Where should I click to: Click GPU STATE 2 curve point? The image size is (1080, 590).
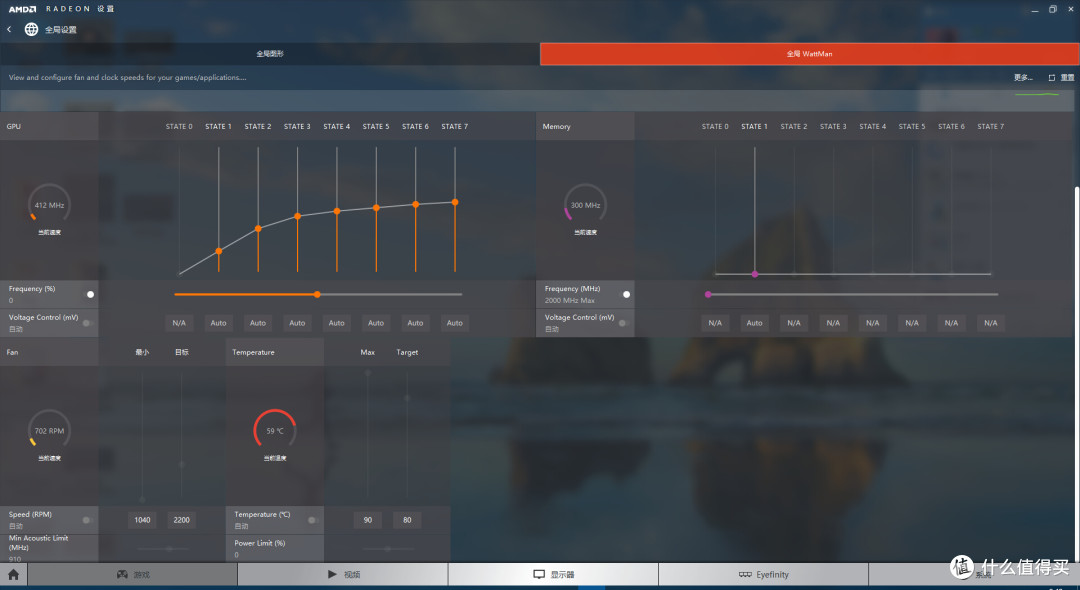[x=258, y=228]
